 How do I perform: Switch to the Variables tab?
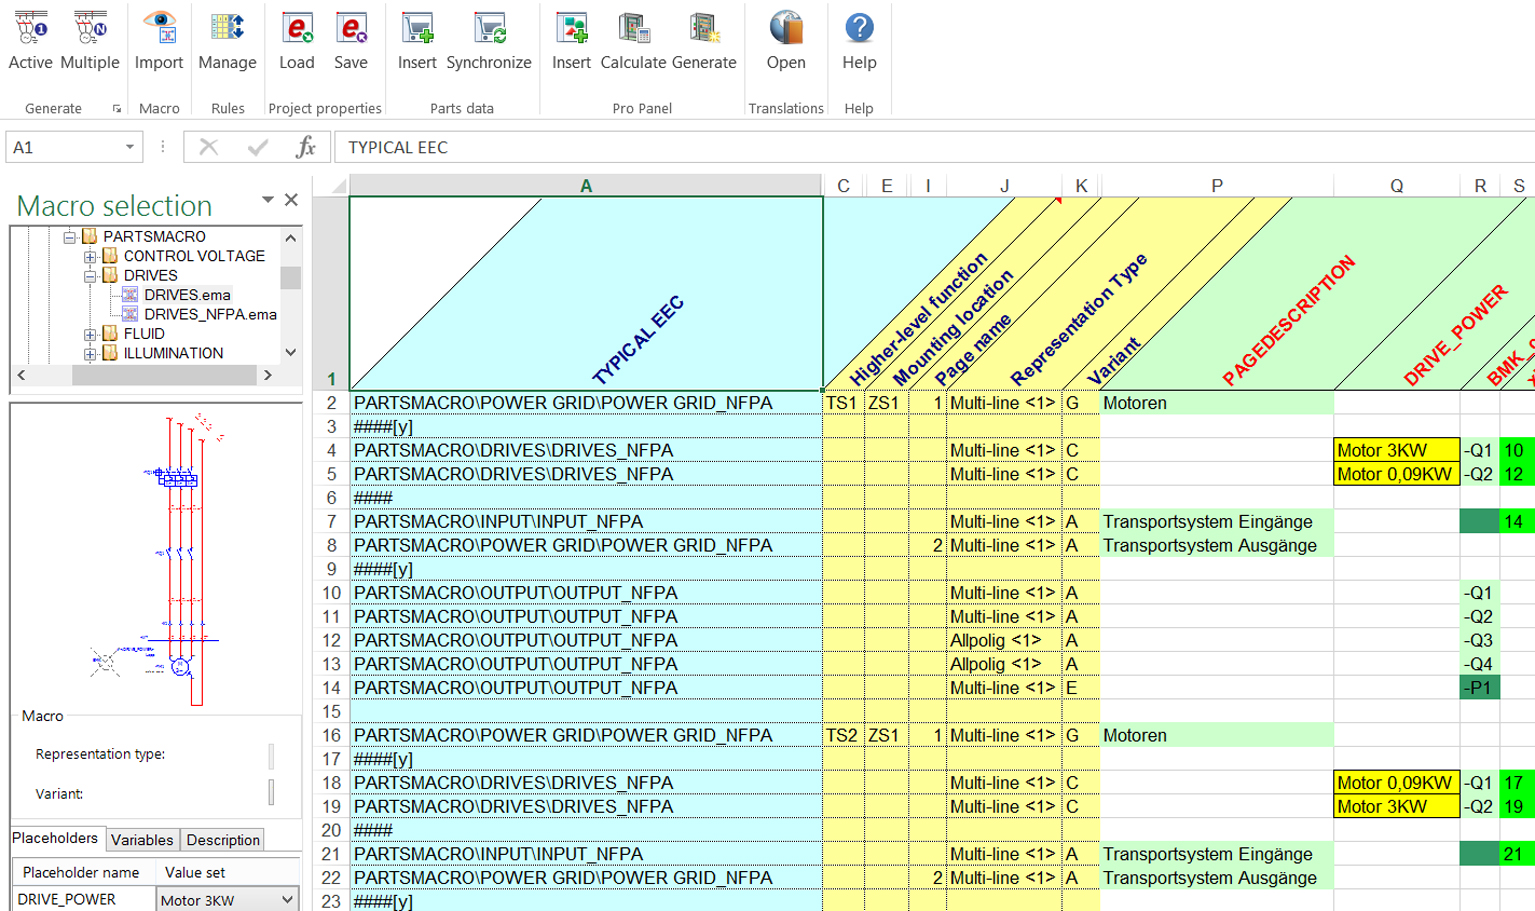pyautogui.click(x=142, y=840)
